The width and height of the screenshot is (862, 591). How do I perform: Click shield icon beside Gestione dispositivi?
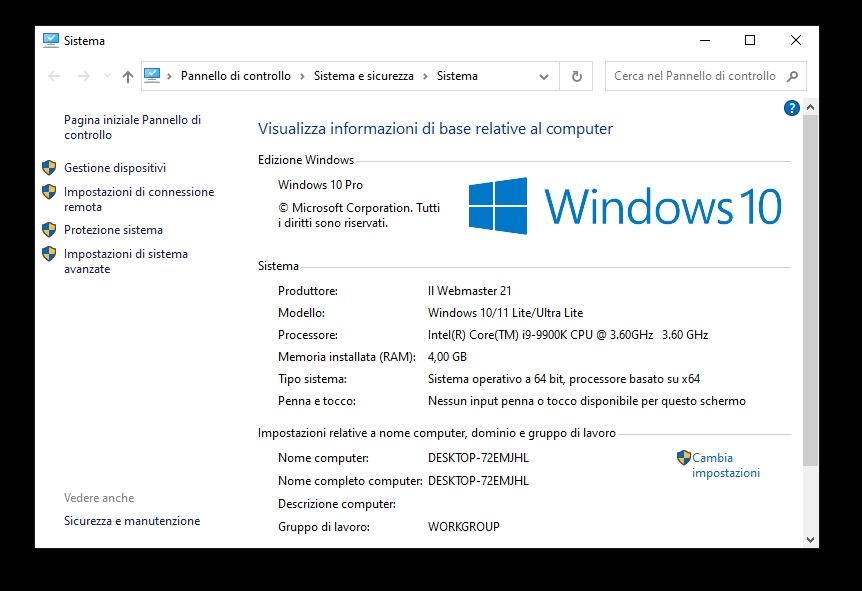pos(49,168)
